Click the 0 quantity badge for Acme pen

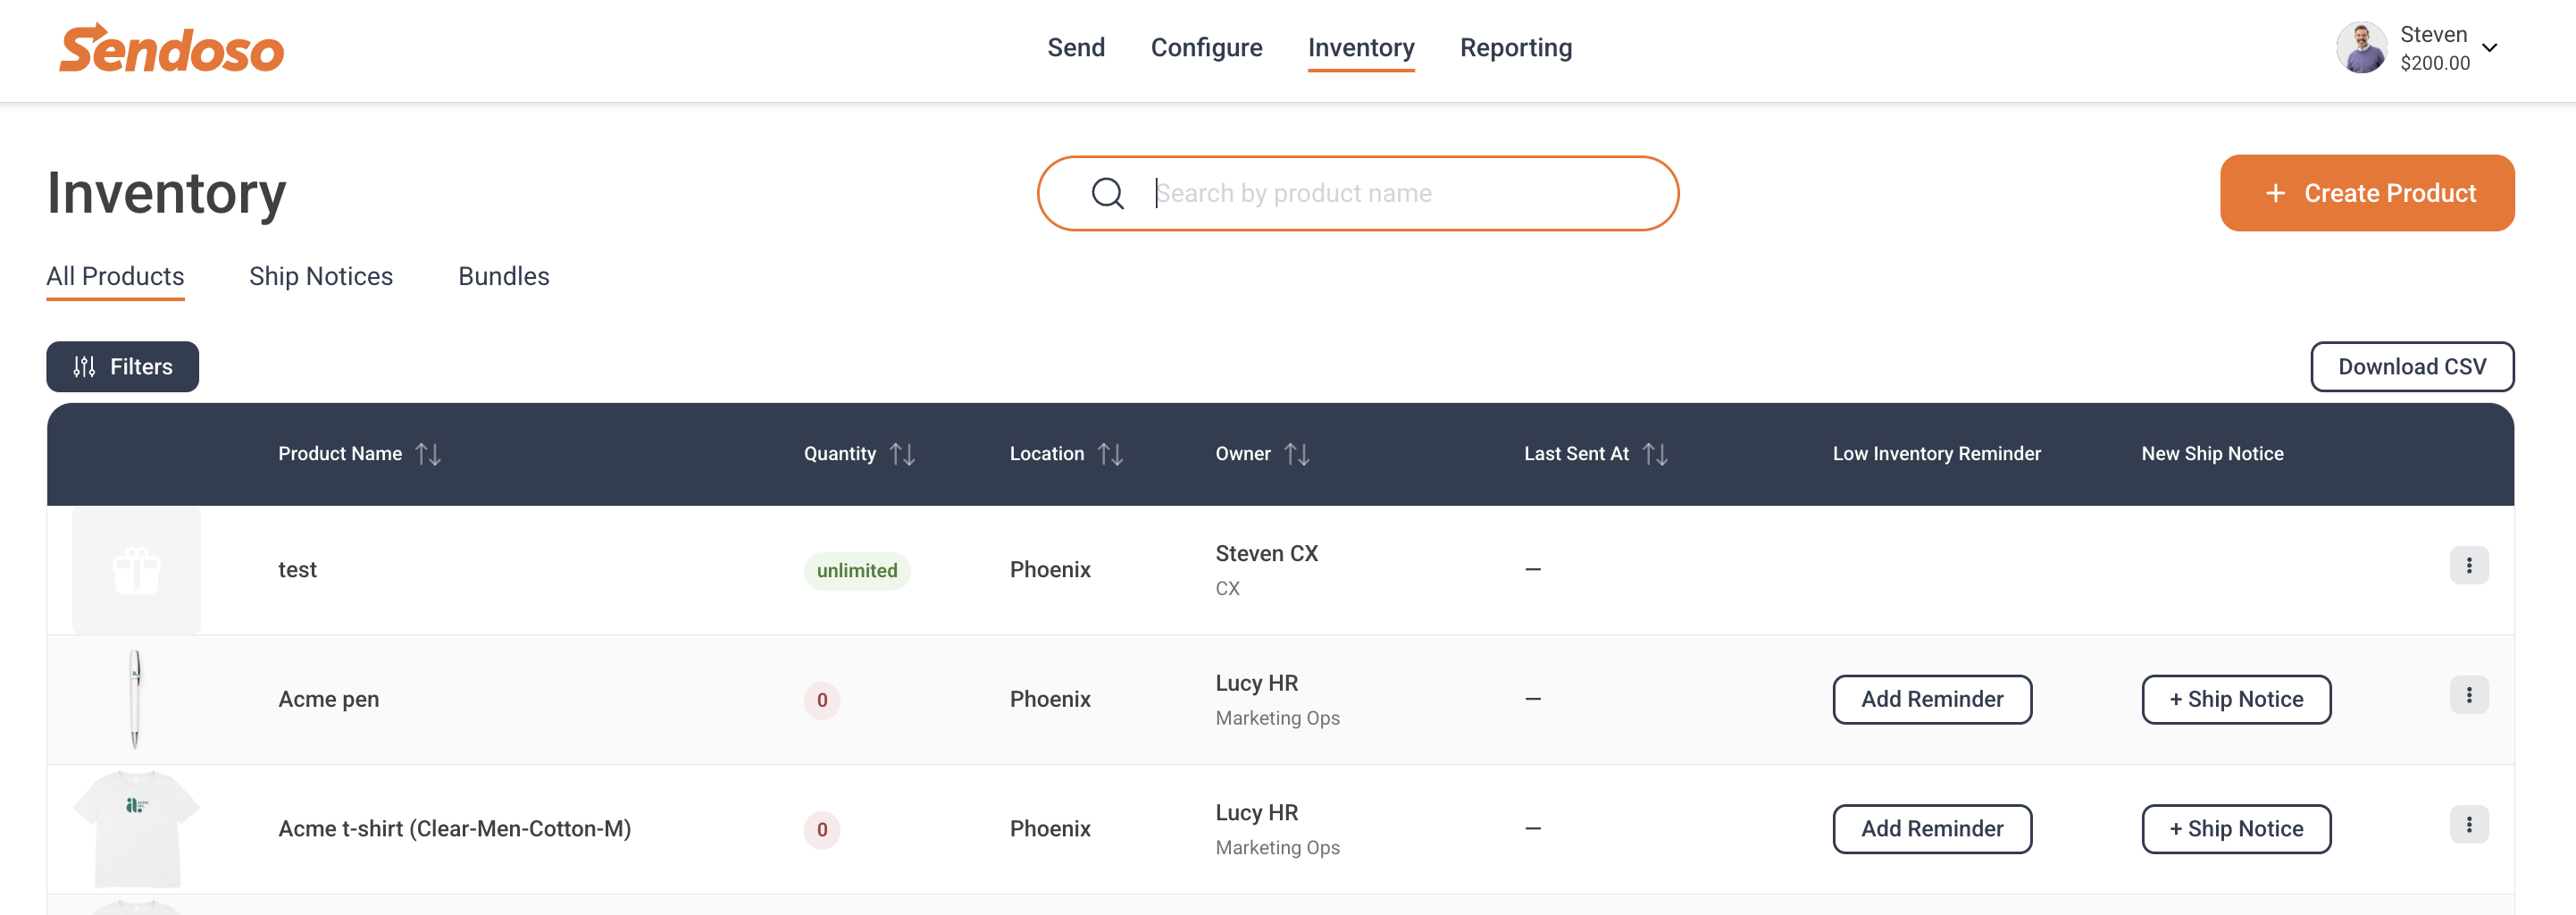coord(821,700)
